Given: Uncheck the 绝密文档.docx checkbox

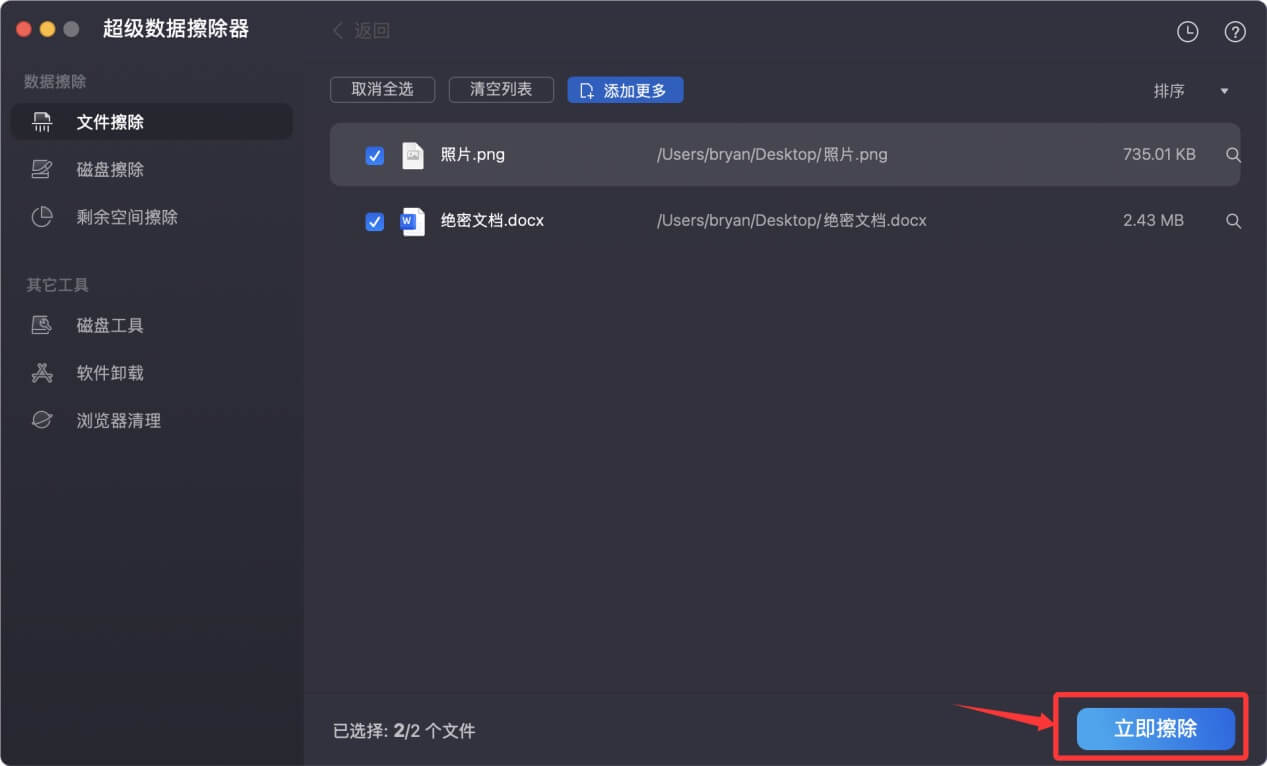Looking at the screenshot, I should click(374, 221).
